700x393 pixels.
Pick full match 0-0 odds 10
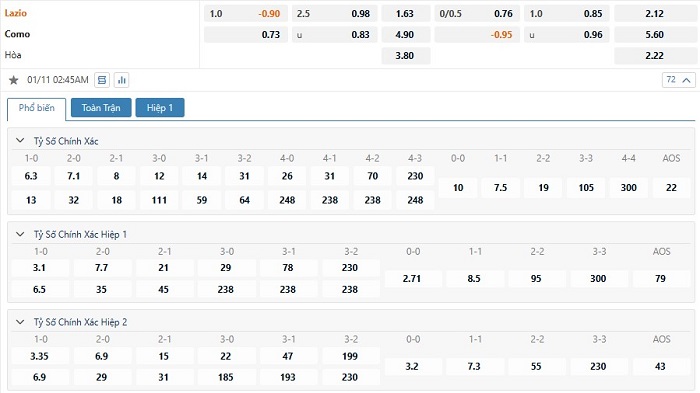pos(458,188)
